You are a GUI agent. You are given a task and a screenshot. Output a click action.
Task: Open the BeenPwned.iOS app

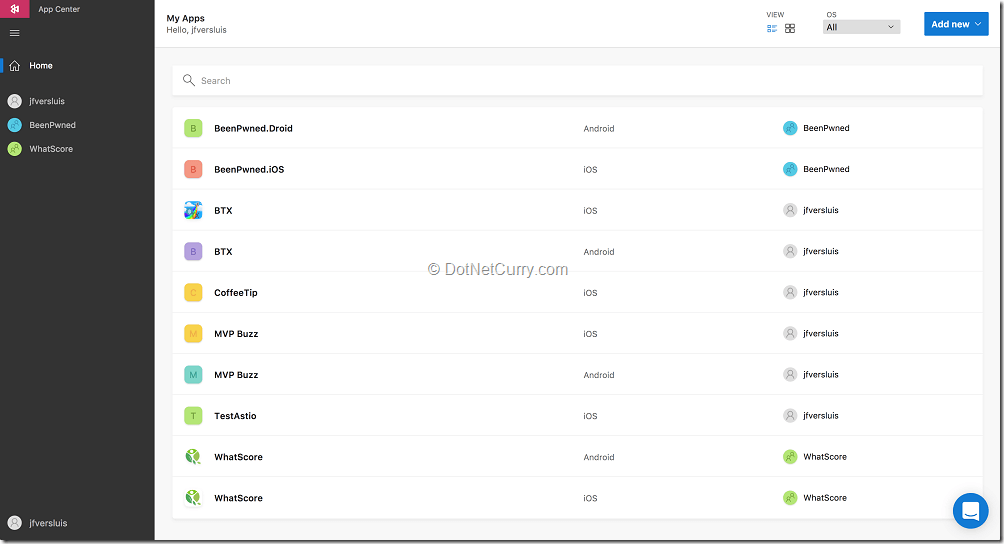pos(249,170)
